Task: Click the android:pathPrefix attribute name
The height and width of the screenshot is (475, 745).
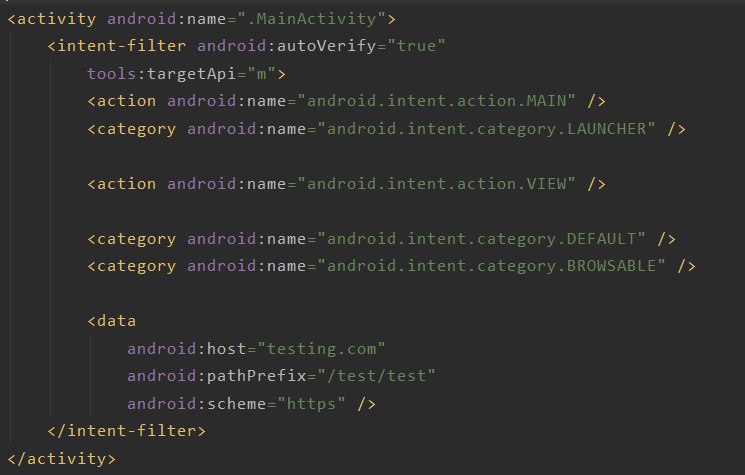Action: [x=216, y=376]
